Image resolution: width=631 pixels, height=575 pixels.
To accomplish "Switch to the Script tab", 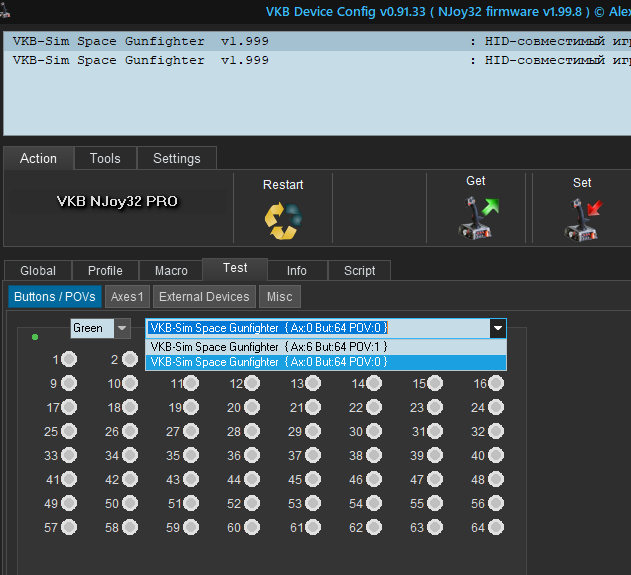I will [x=360, y=271].
